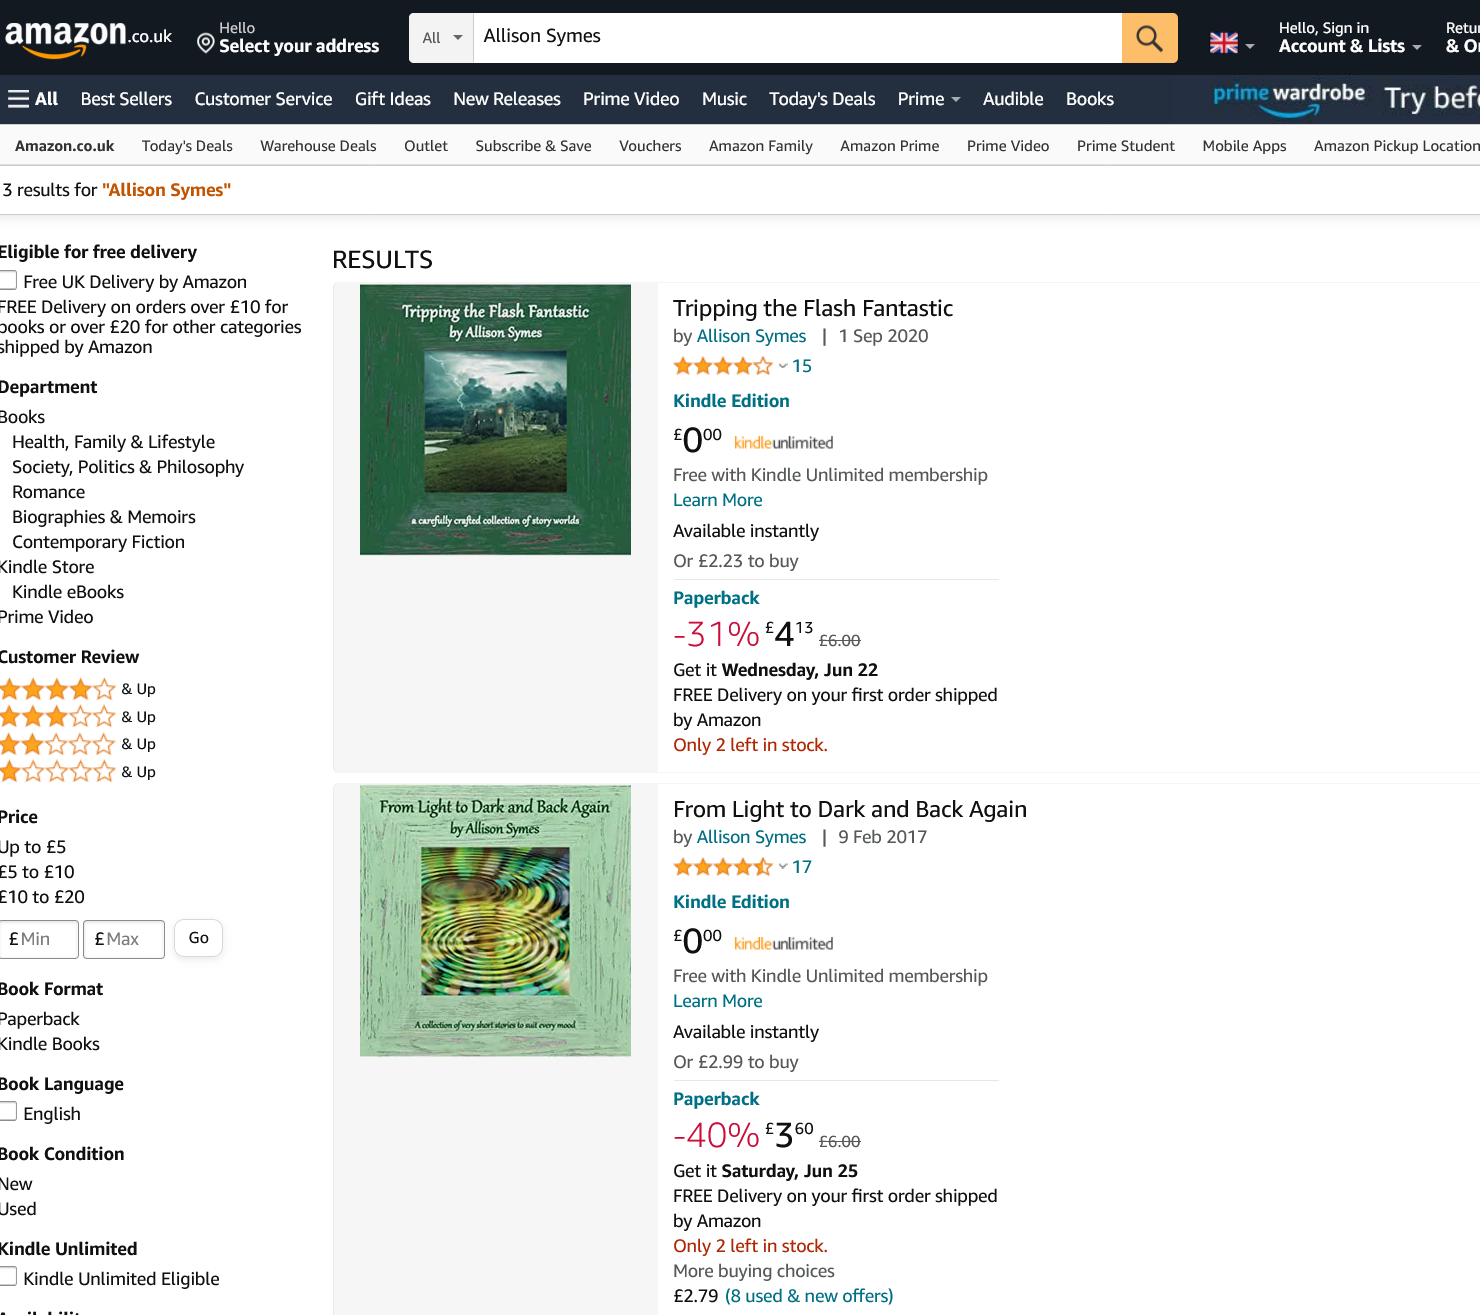Click the Learn More link for Kindle Unlimited
This screenshot has width=1480, height=1315.
point(717,499)
